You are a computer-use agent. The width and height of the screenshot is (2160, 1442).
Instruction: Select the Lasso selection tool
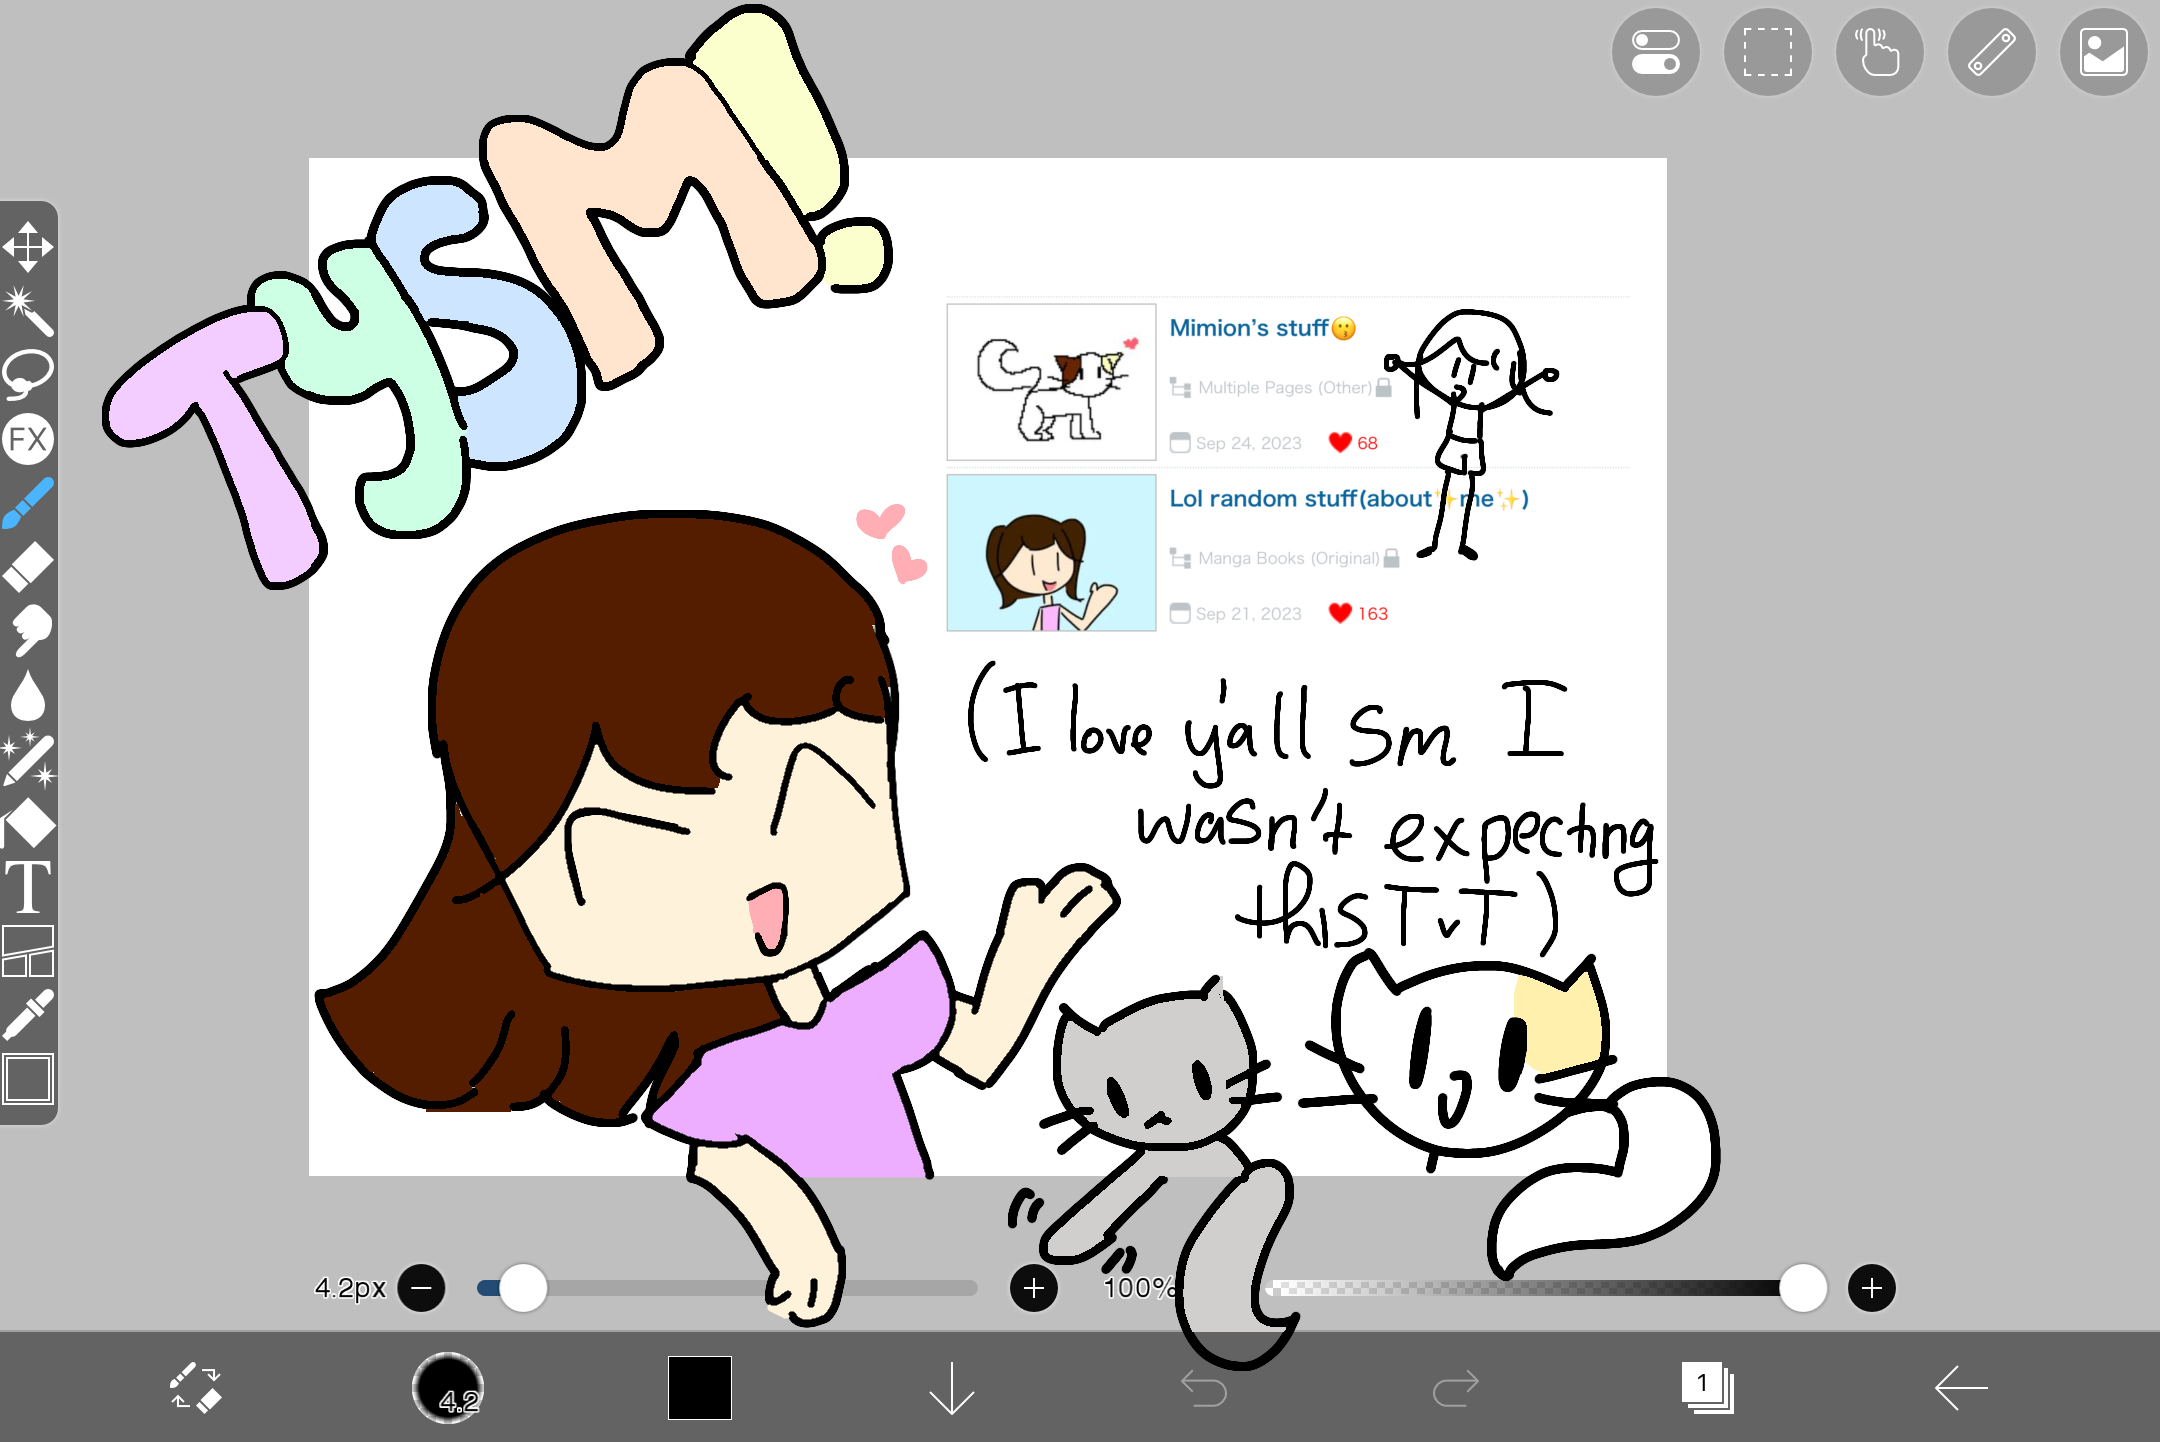tap(29, 372)
